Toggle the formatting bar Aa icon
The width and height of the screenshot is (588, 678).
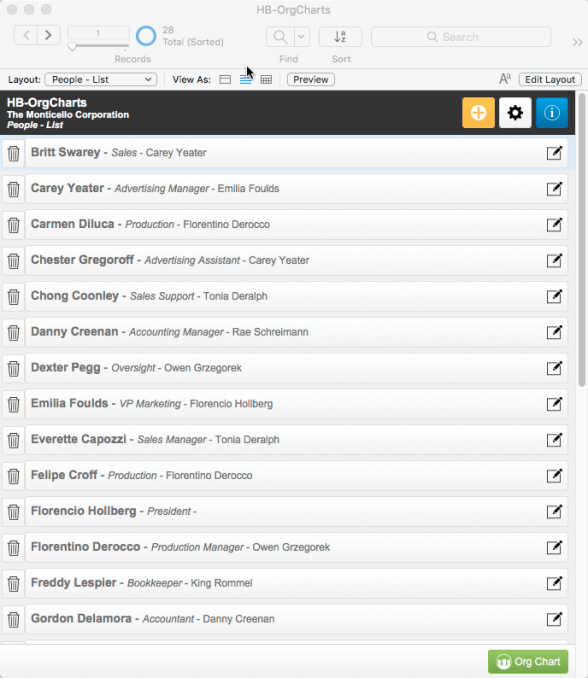tap(505, 79)
